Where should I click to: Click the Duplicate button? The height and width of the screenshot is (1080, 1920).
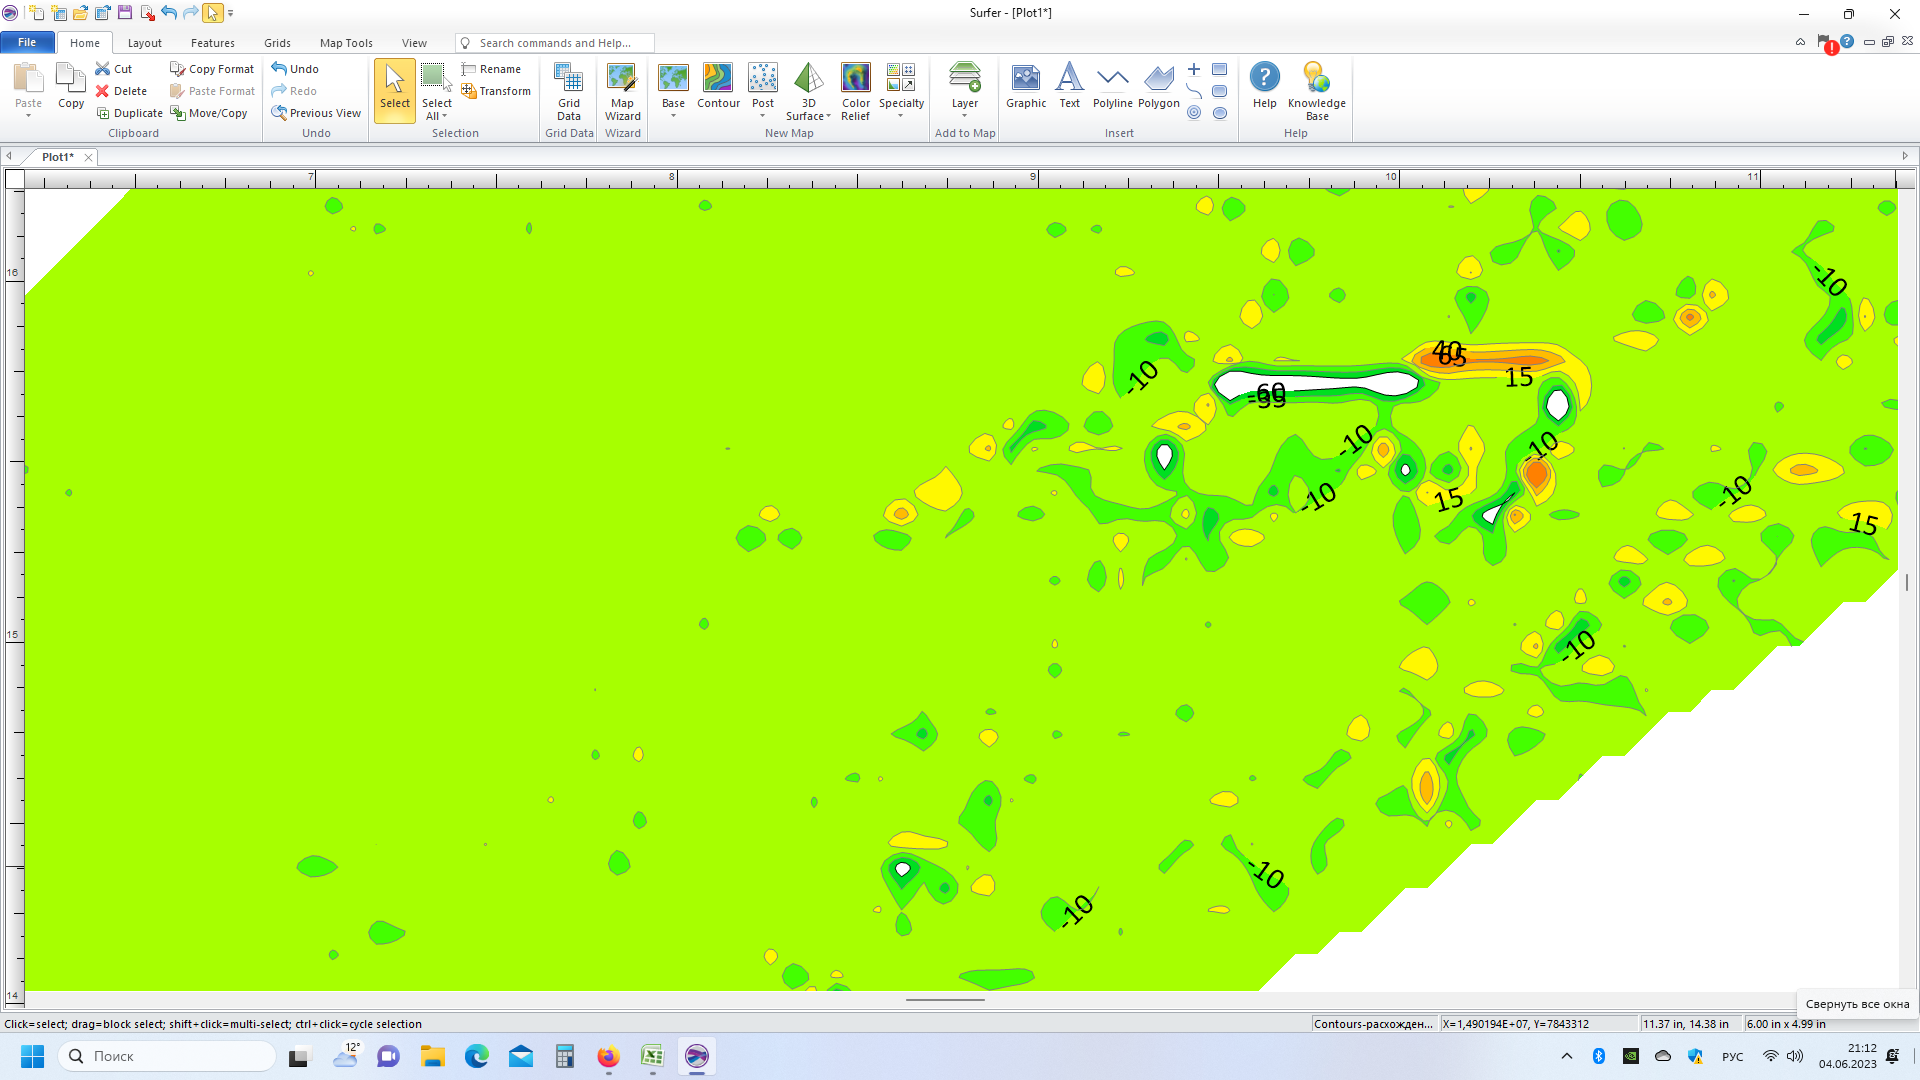pyautogui.click(x=129, y=113)
